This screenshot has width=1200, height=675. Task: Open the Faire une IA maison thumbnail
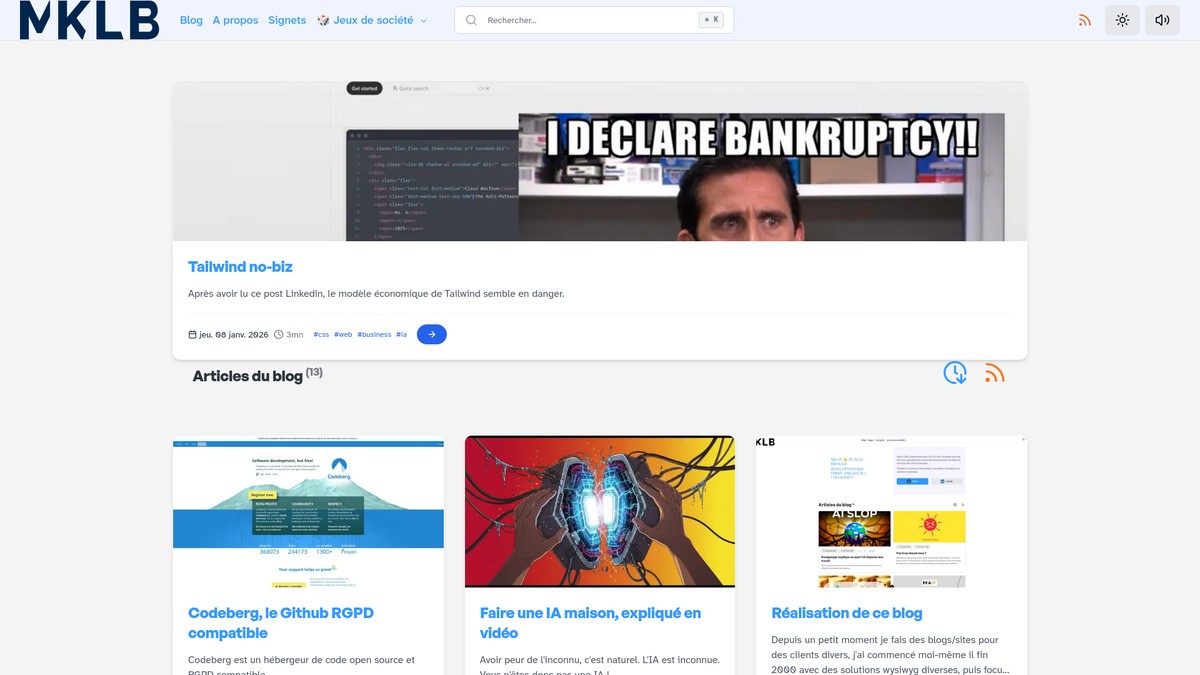(x=600, y=512)
